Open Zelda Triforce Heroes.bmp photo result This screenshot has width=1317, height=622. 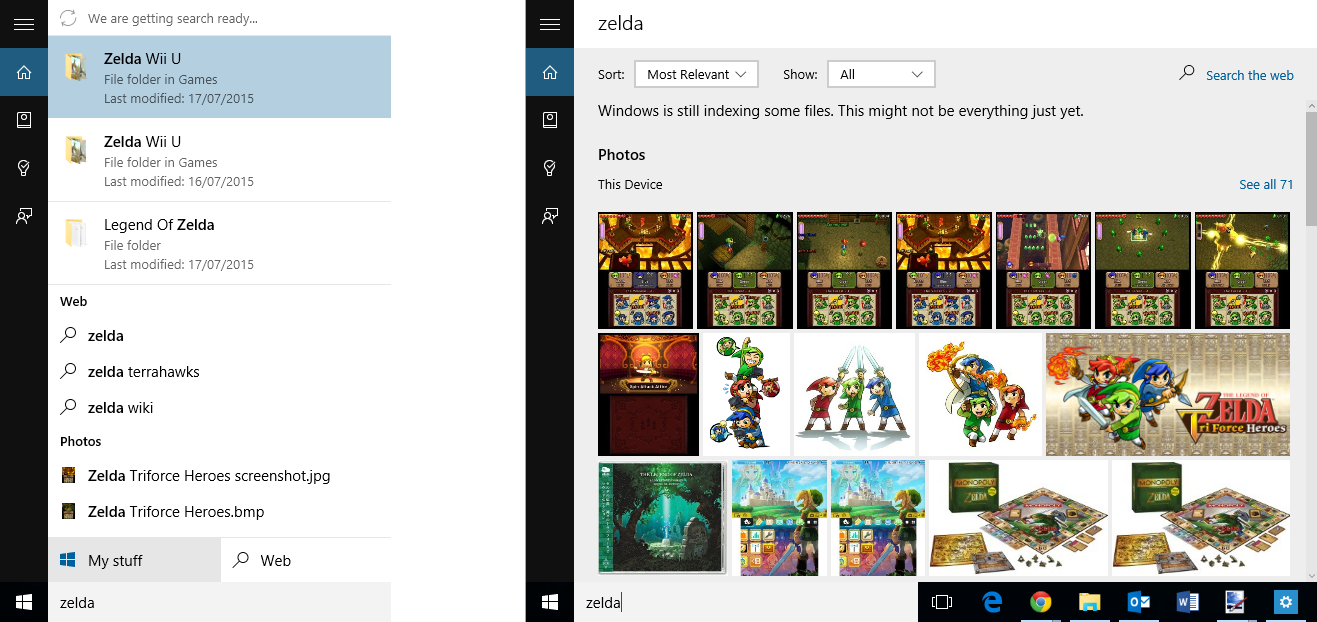click(x=219, y=512)
